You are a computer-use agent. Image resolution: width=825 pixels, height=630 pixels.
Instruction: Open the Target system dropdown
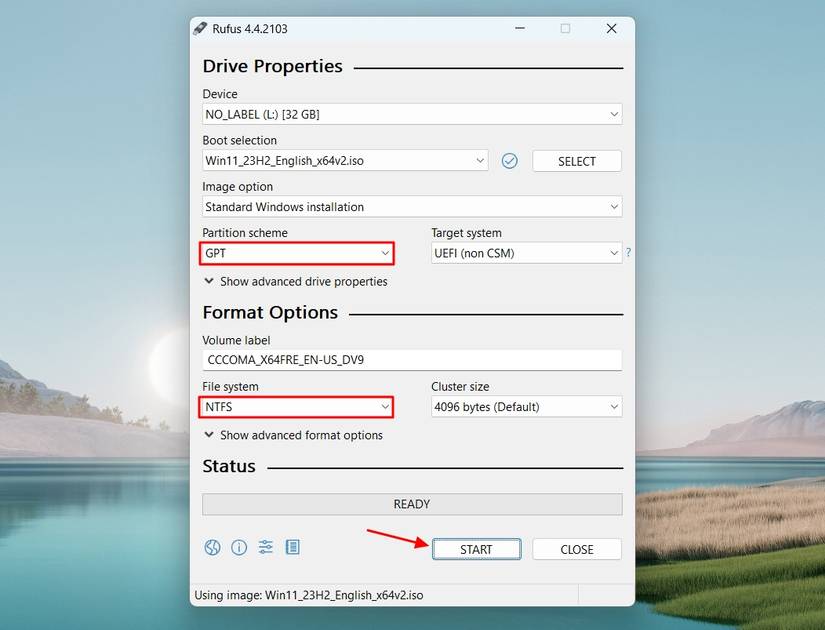point(526,253)
